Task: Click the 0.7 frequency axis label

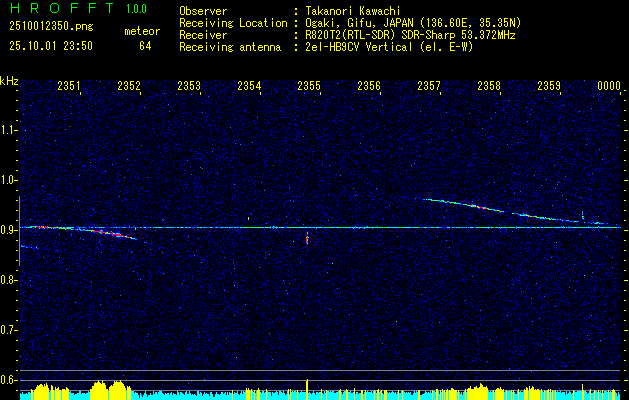Action: [9, 330]
